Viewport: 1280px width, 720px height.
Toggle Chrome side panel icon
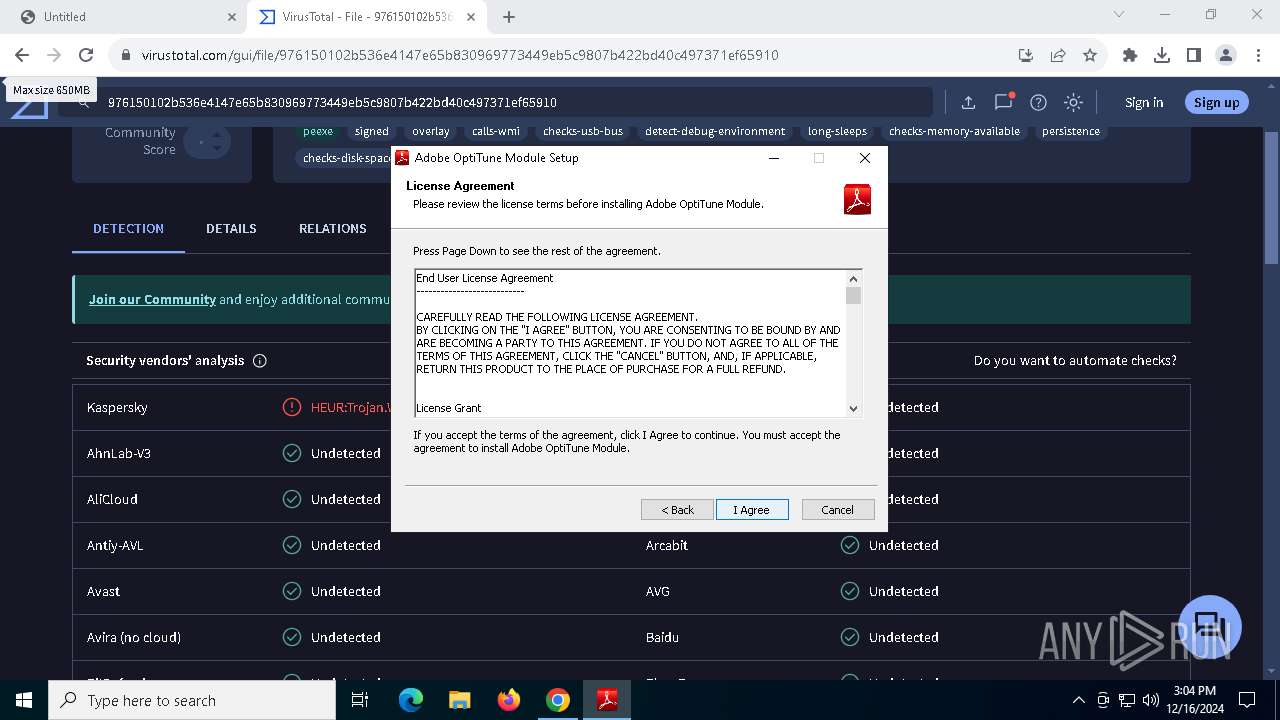(x=1194, y=55)
